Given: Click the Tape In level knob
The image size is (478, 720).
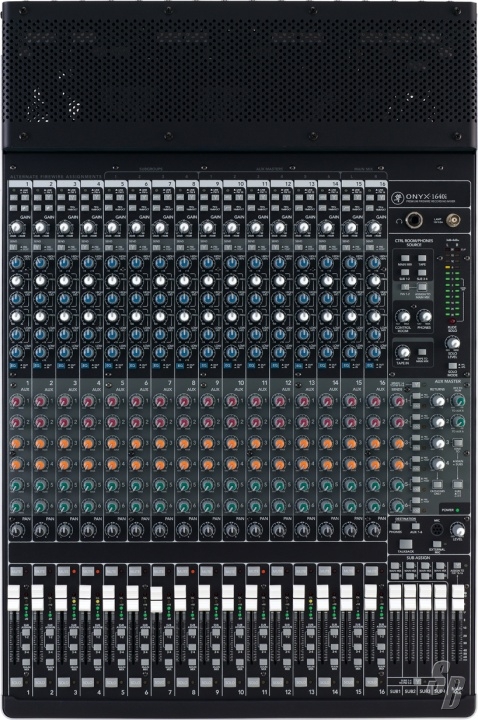Looking at the screenshot, I should 403,353.
